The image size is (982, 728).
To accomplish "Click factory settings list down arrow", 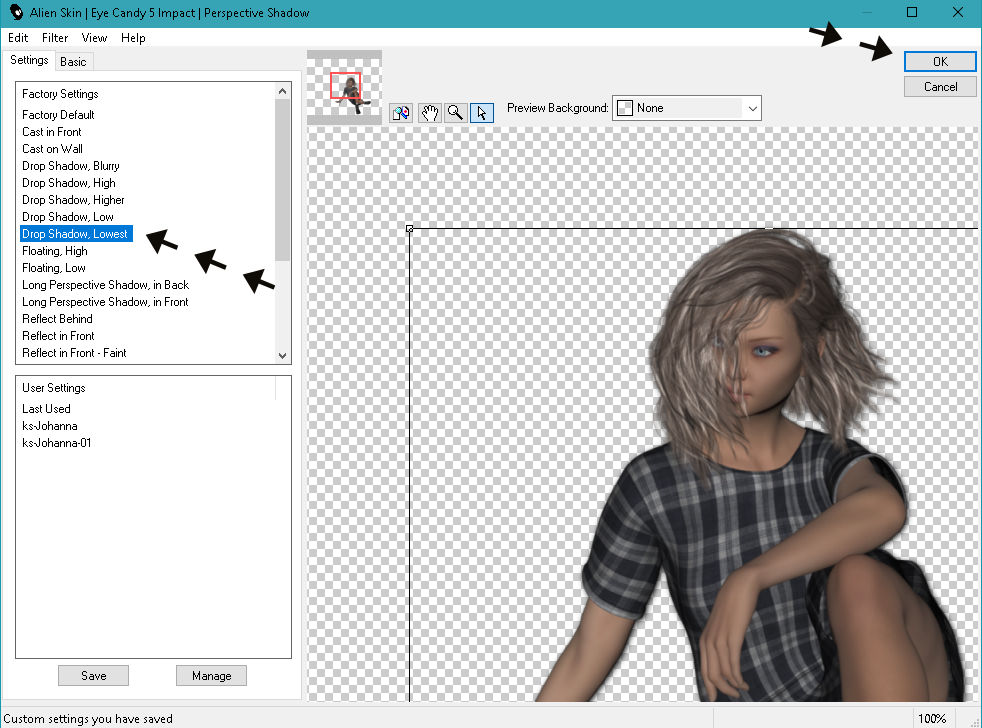I will [x=282, y=355].
